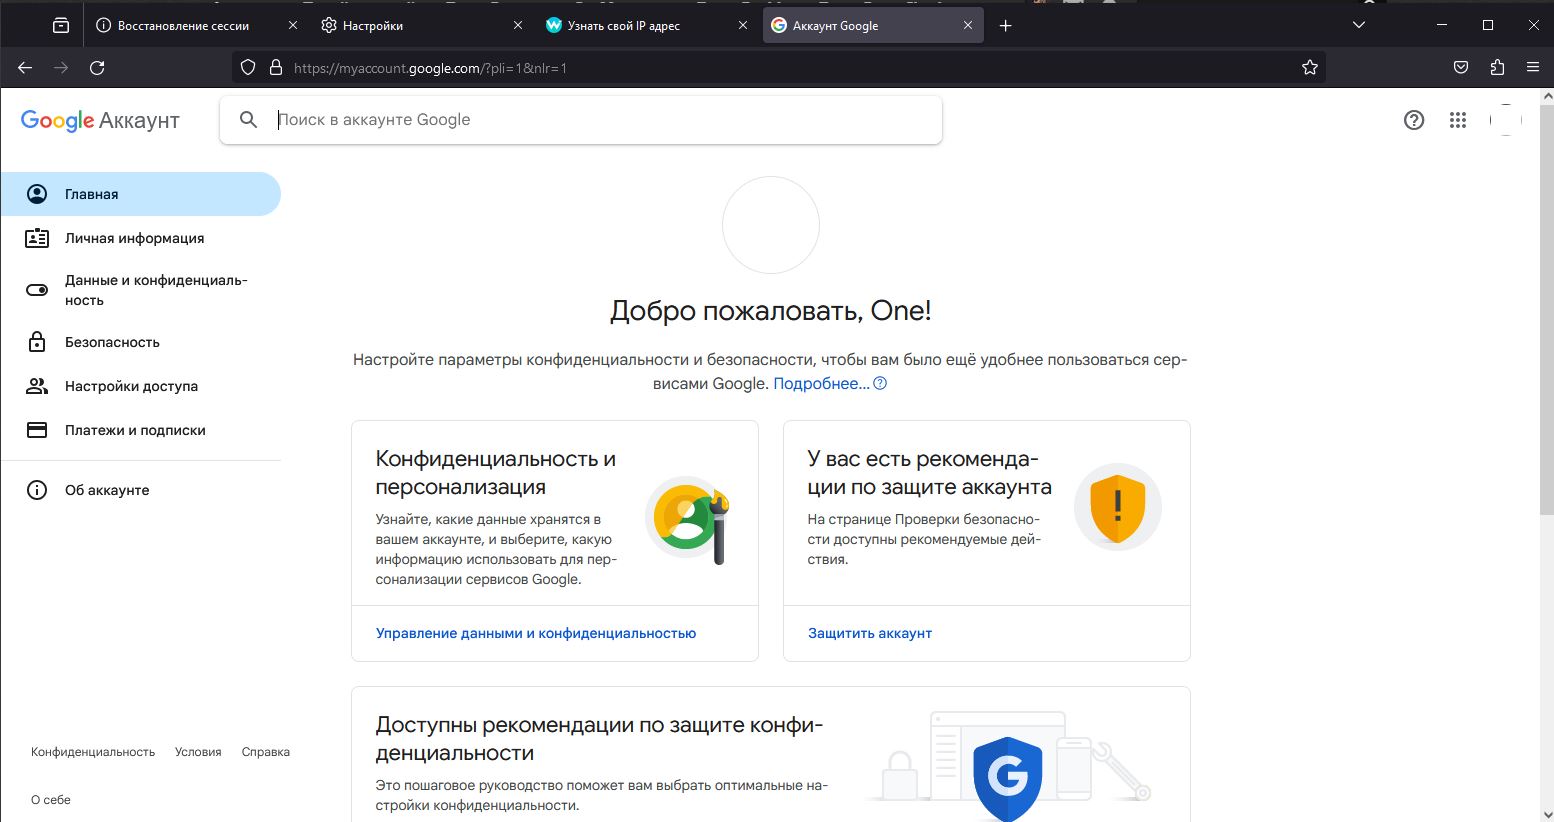
Task: Go to the Безопасность section
Action: 140,342
